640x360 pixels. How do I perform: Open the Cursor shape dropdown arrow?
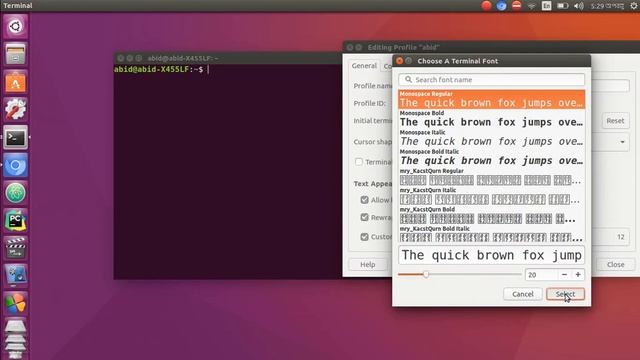tap(622, 142)
